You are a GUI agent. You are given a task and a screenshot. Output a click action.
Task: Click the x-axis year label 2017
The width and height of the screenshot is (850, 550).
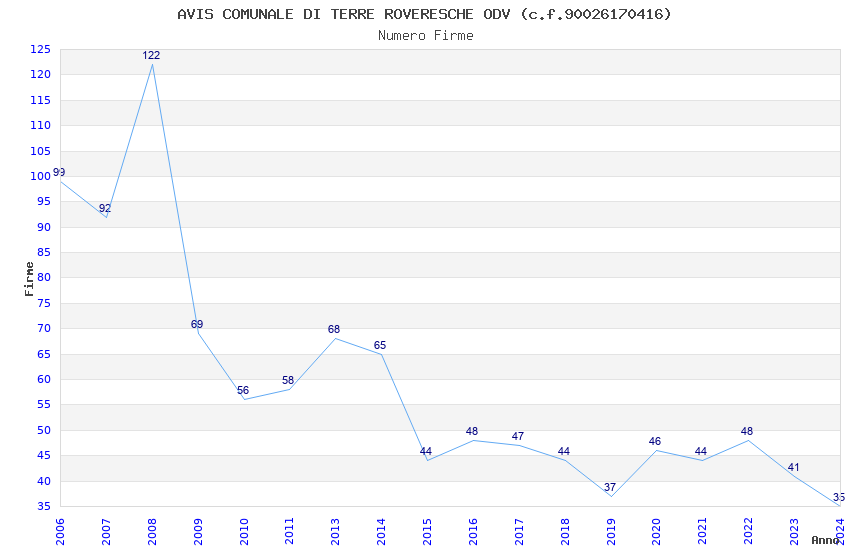pyautogui.click(x=519, y=532)
